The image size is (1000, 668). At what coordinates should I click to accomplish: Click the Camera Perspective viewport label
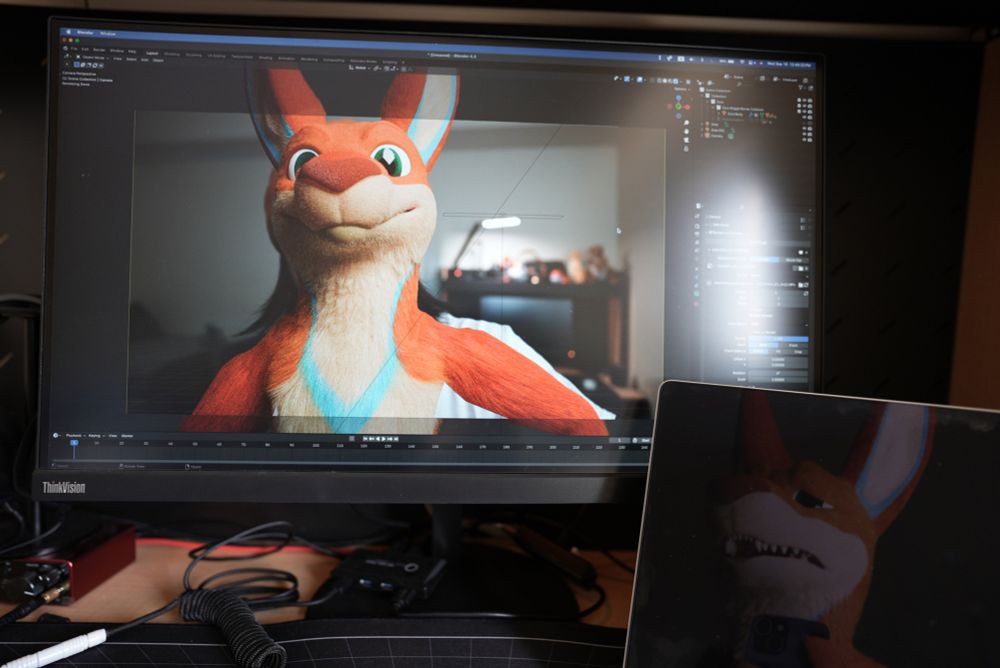(79, 73)
